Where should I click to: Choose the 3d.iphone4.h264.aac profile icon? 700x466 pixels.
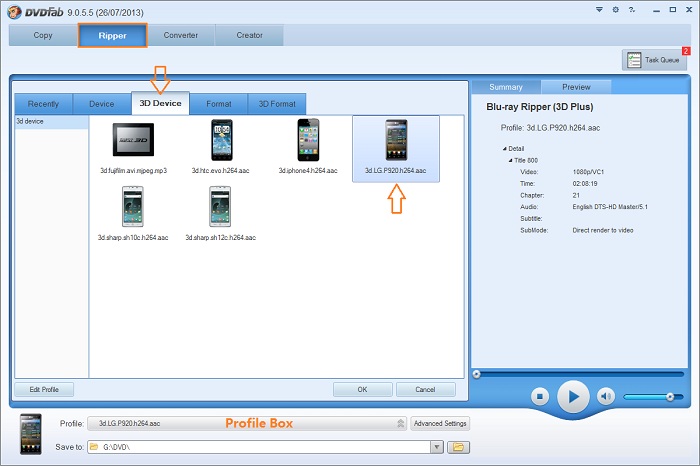pyautogui.click(x=308, y=140)
